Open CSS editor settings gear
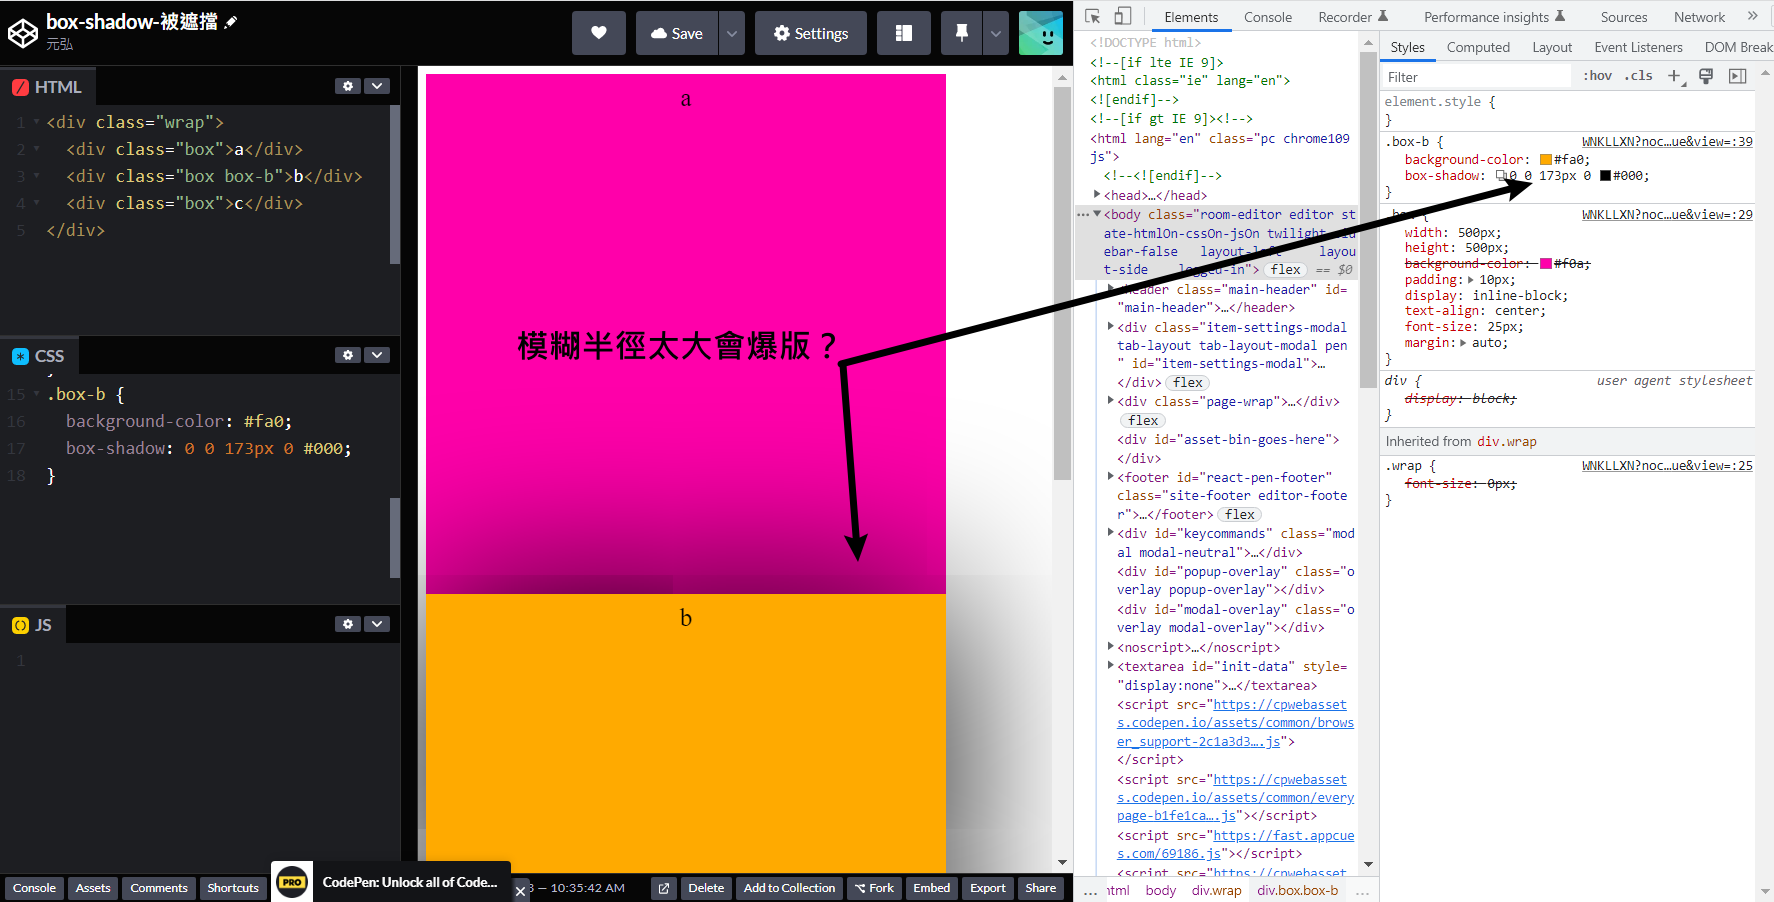 click(x=347, y=355)
